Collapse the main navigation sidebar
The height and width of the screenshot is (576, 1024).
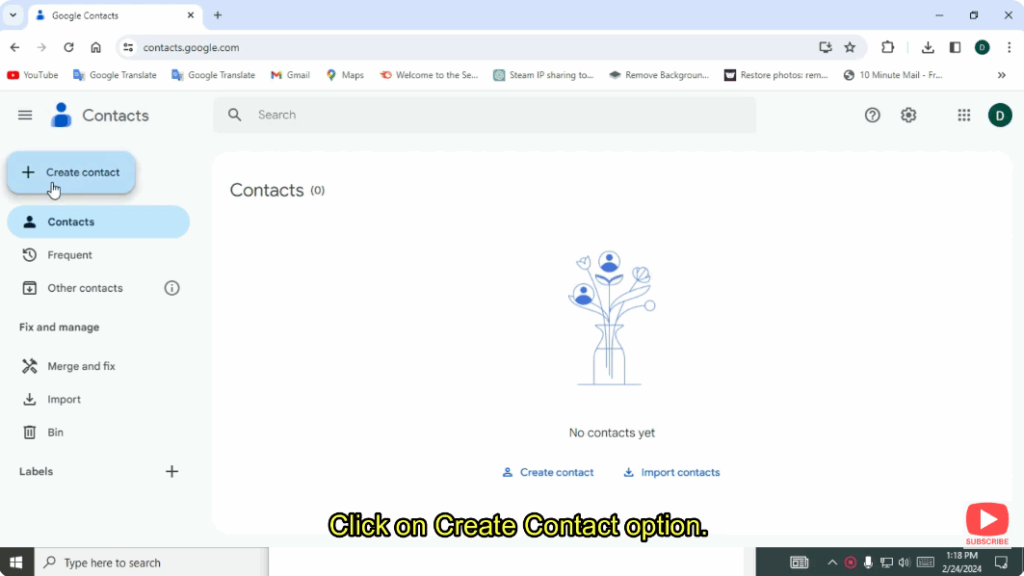tap(25, 115)
